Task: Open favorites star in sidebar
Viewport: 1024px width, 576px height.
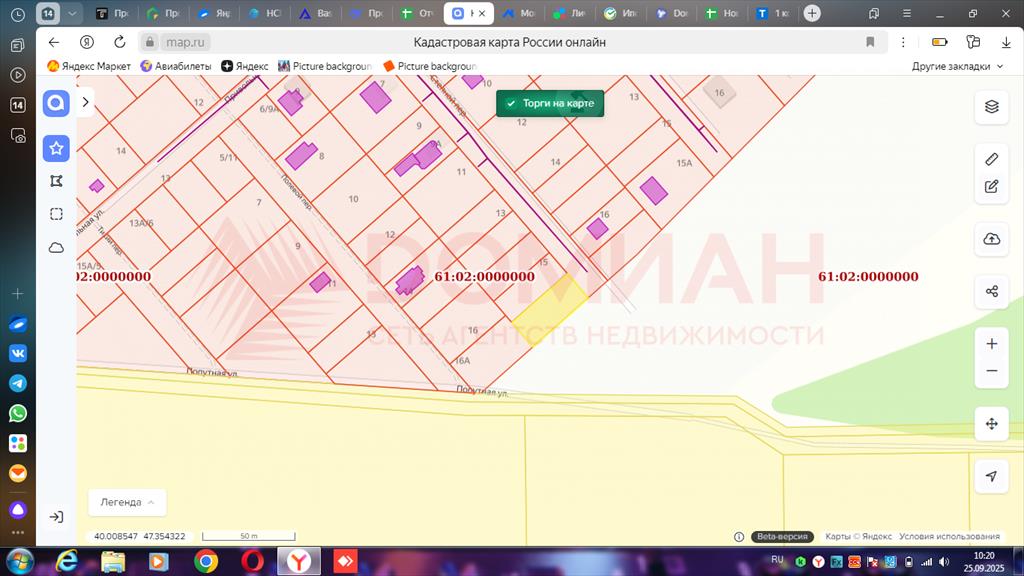Action: [x=56, y=148]
